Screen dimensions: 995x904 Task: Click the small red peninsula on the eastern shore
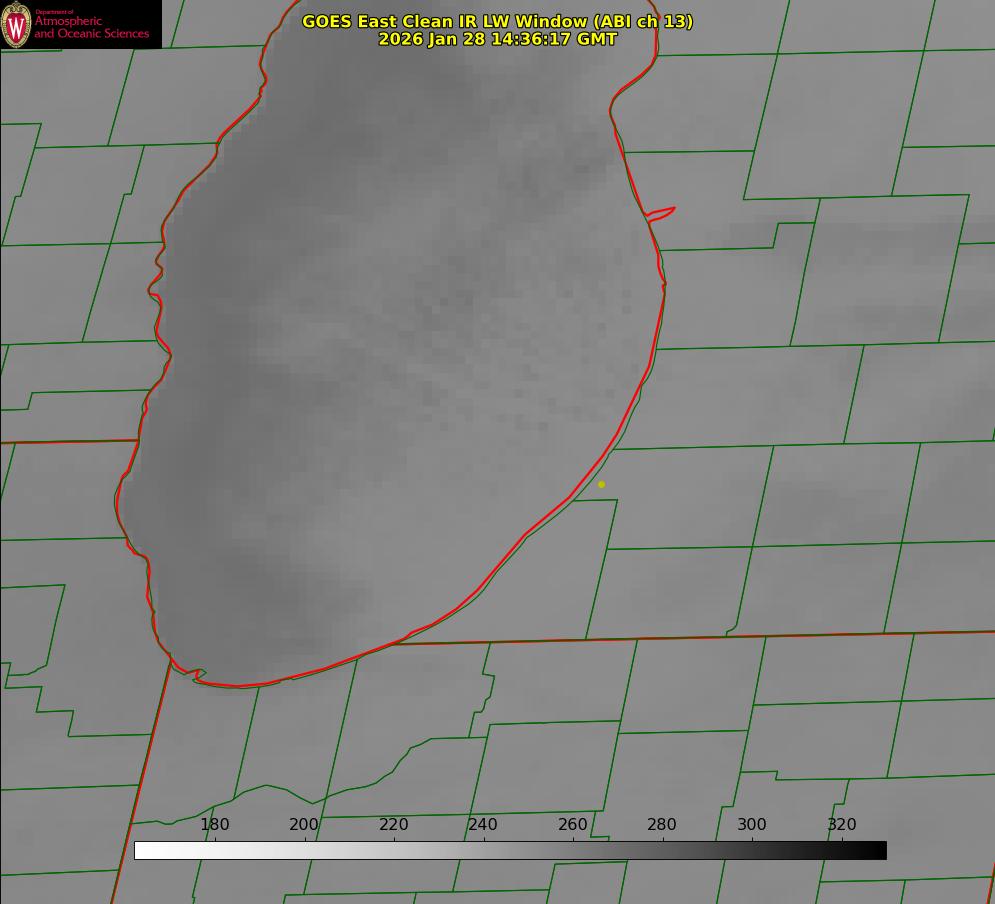tap(662, 212)
